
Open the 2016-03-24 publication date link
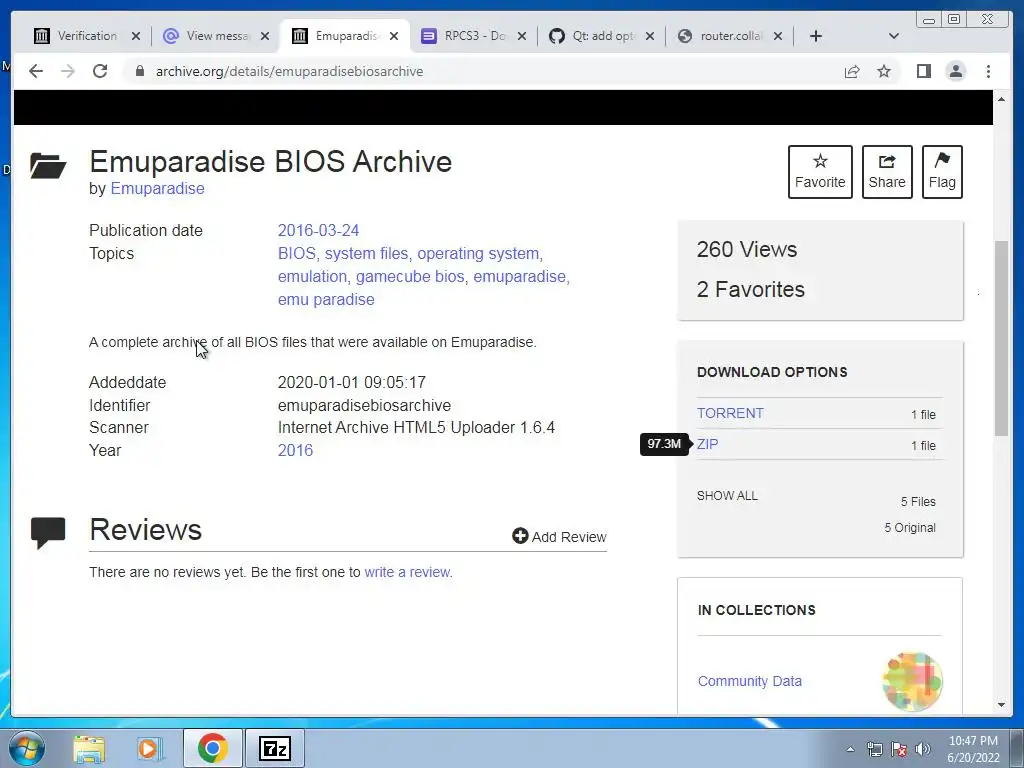[x=319, y=231]
